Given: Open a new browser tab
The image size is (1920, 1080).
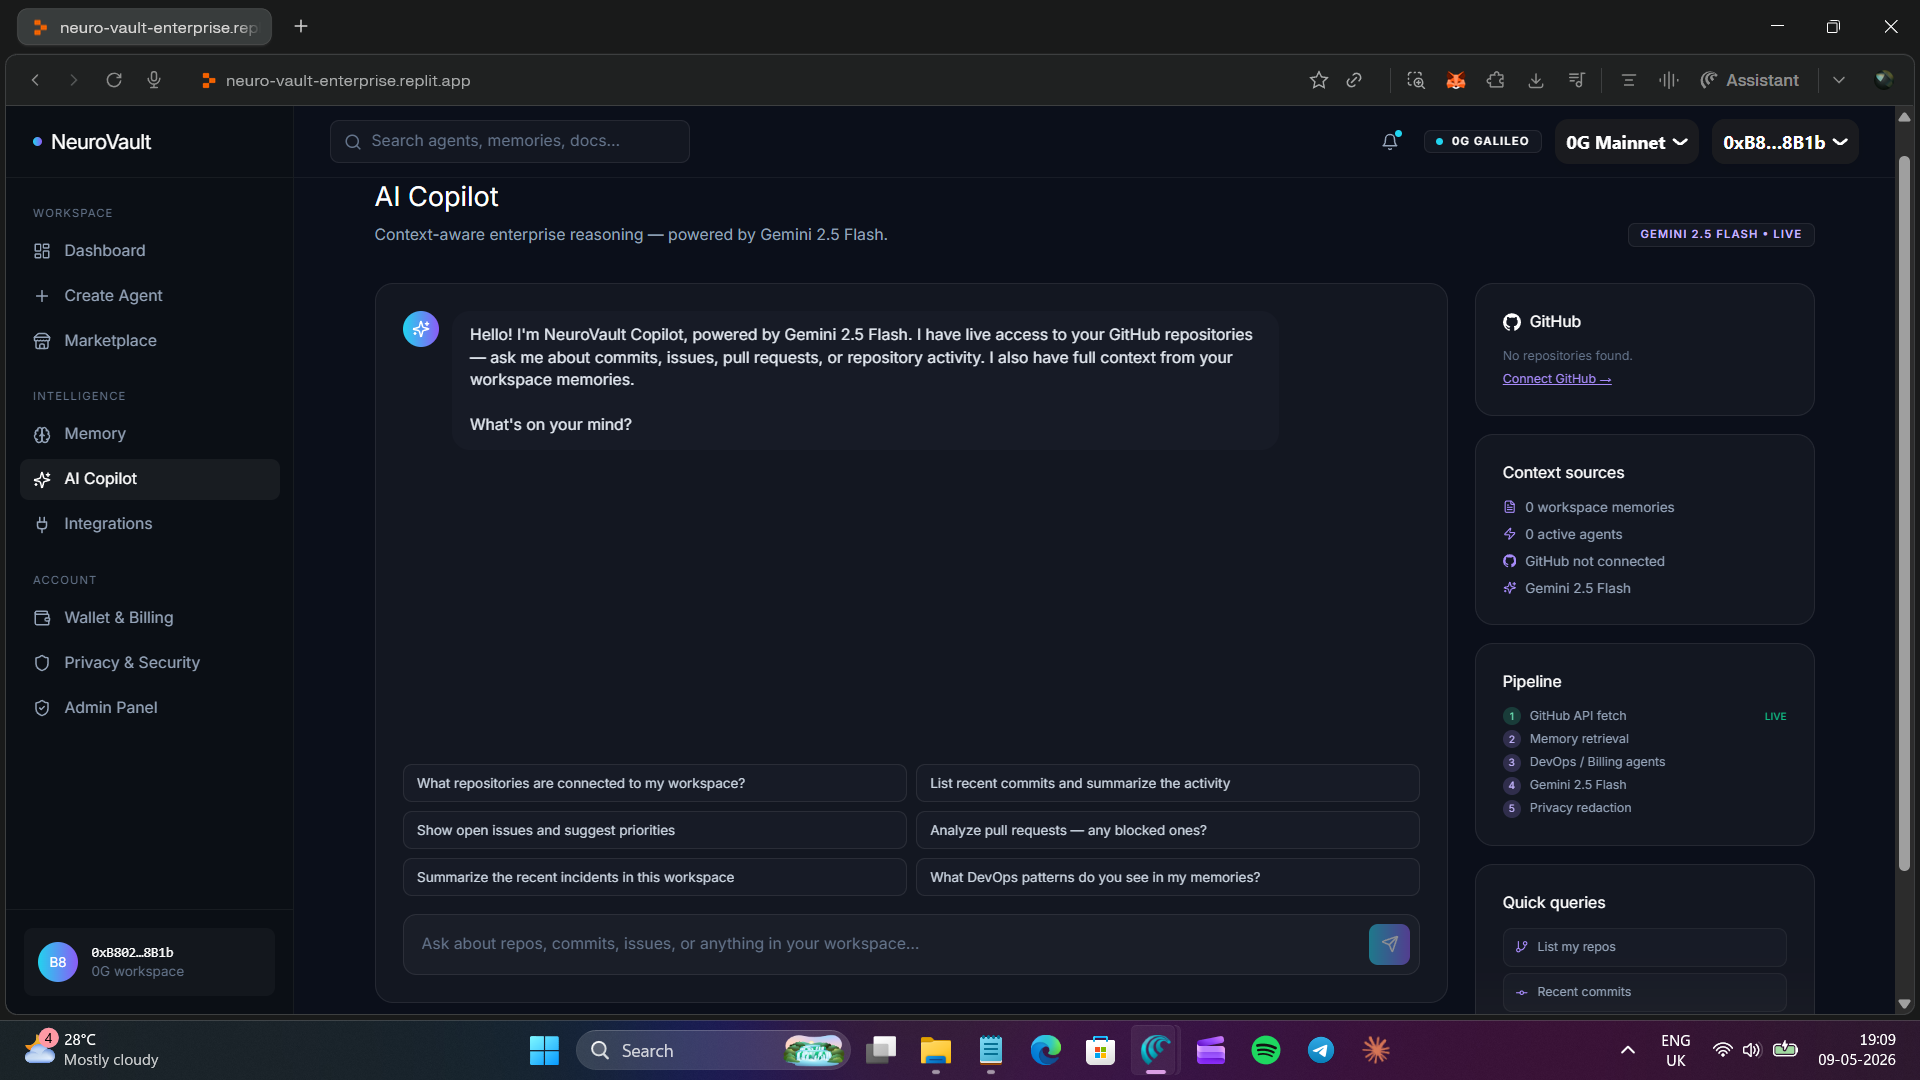Looking at the screenshot, I should [301, 26].
